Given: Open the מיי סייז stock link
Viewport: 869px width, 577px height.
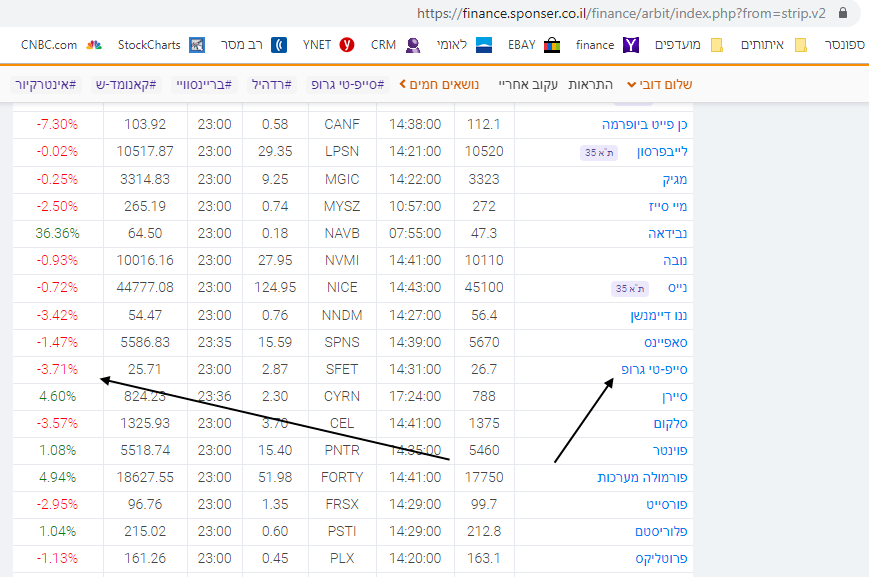Looking at the screenshot, I should (x=668, y=206).
